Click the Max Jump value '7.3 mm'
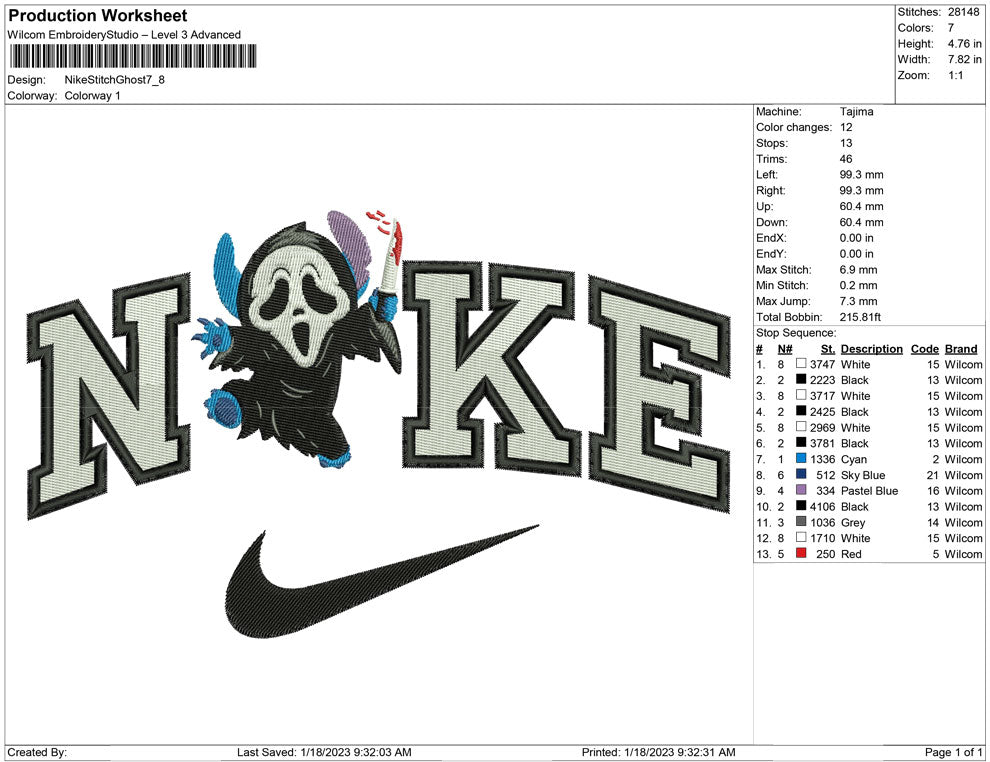Screen dimensions: 990x762 [x=858, y=301]
